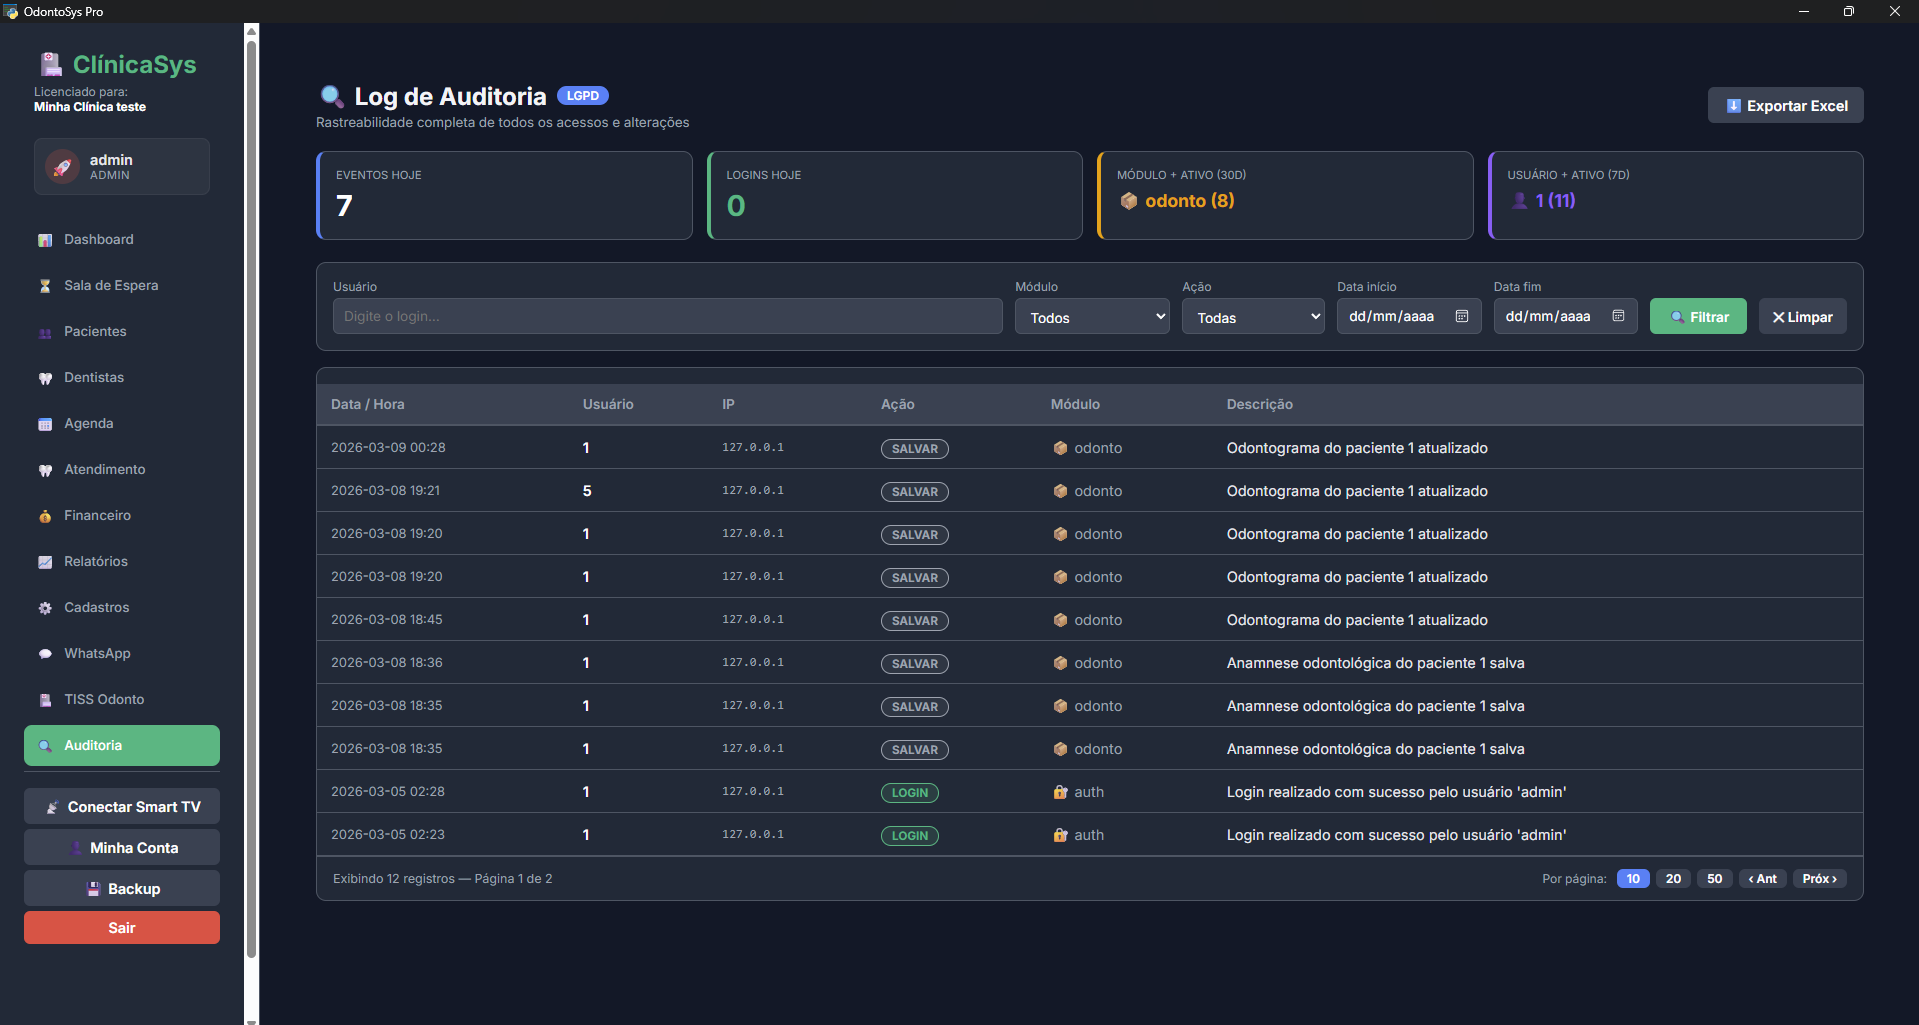
Task: Click the Financeiro money bag icon
Action: 45,516
